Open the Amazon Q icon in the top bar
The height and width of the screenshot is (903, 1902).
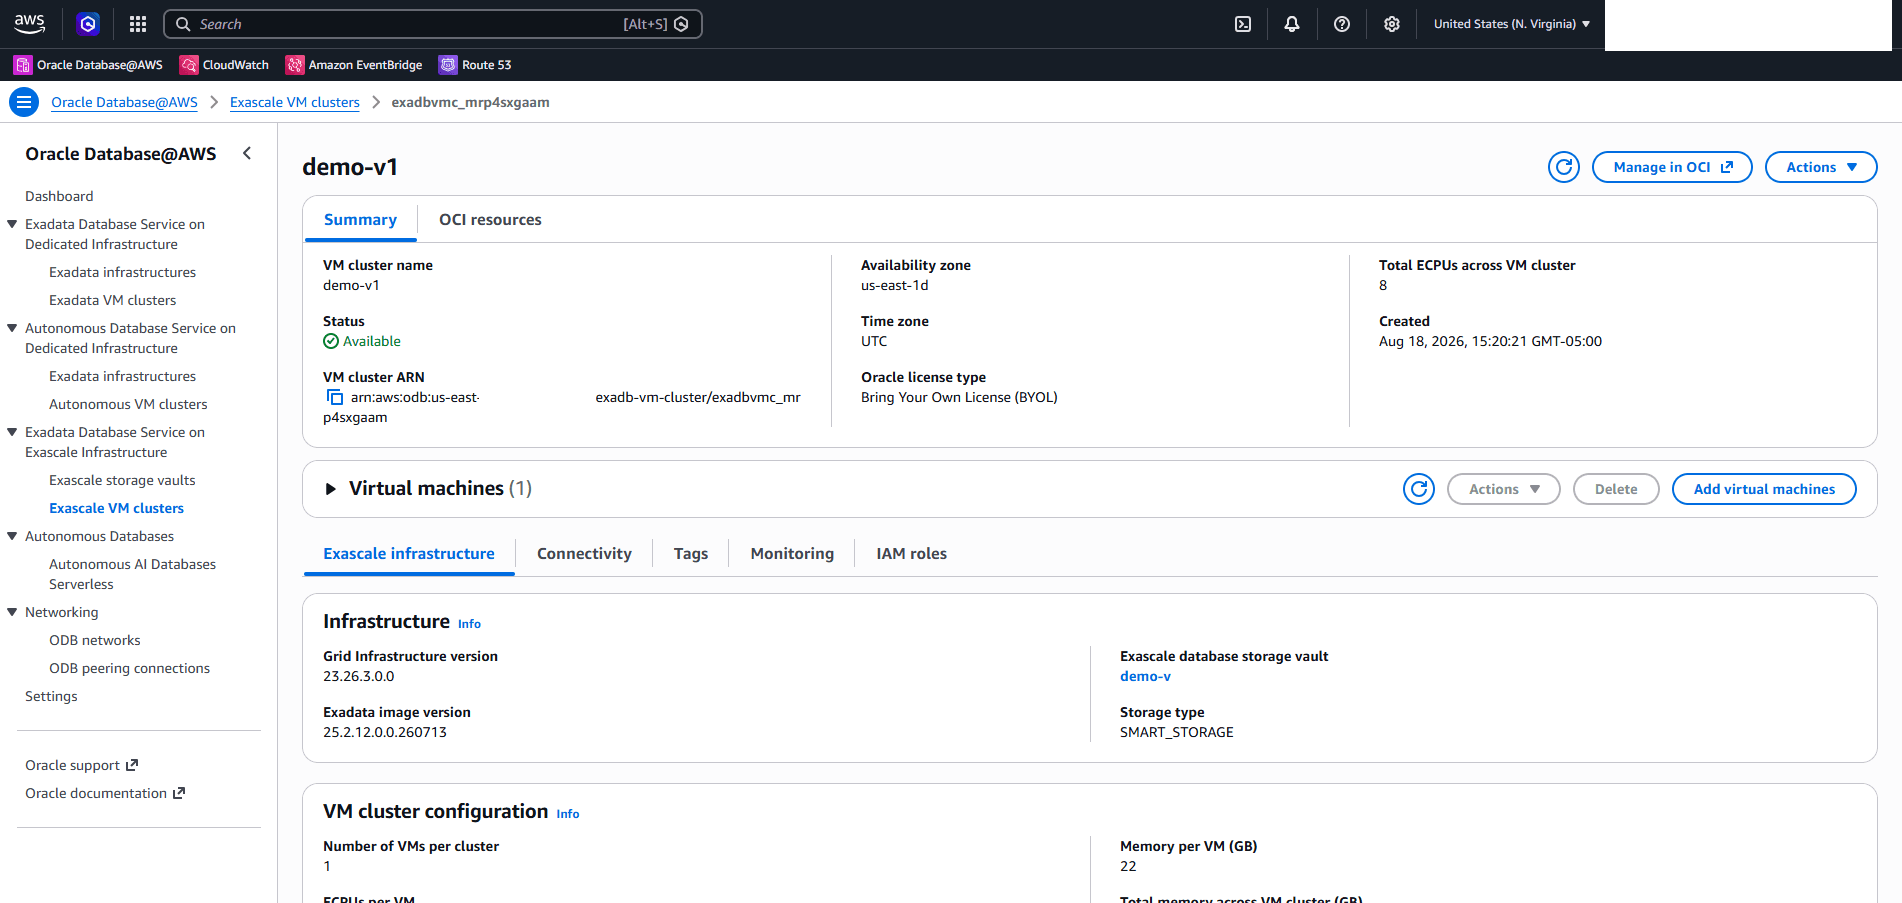[88, 24]
